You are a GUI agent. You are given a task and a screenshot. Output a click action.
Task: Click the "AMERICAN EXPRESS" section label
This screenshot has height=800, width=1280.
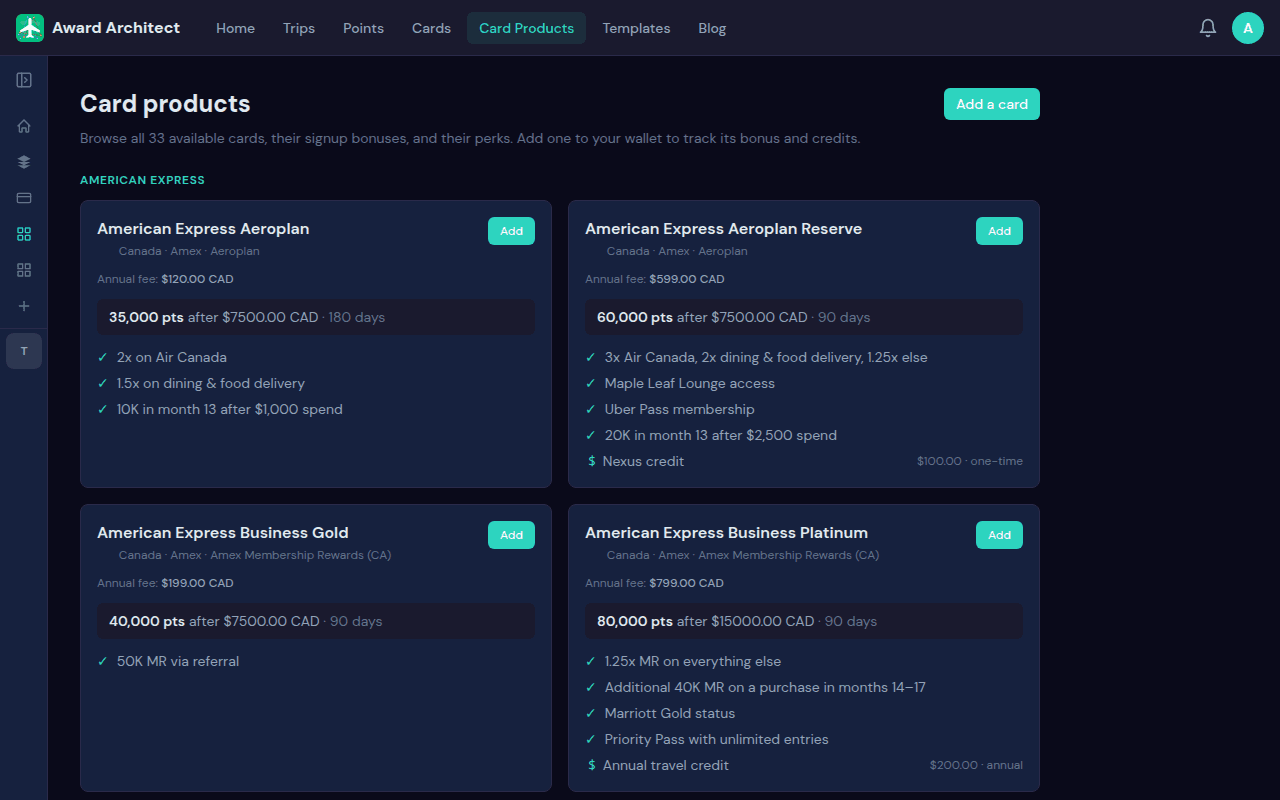(x=142, y=180)
